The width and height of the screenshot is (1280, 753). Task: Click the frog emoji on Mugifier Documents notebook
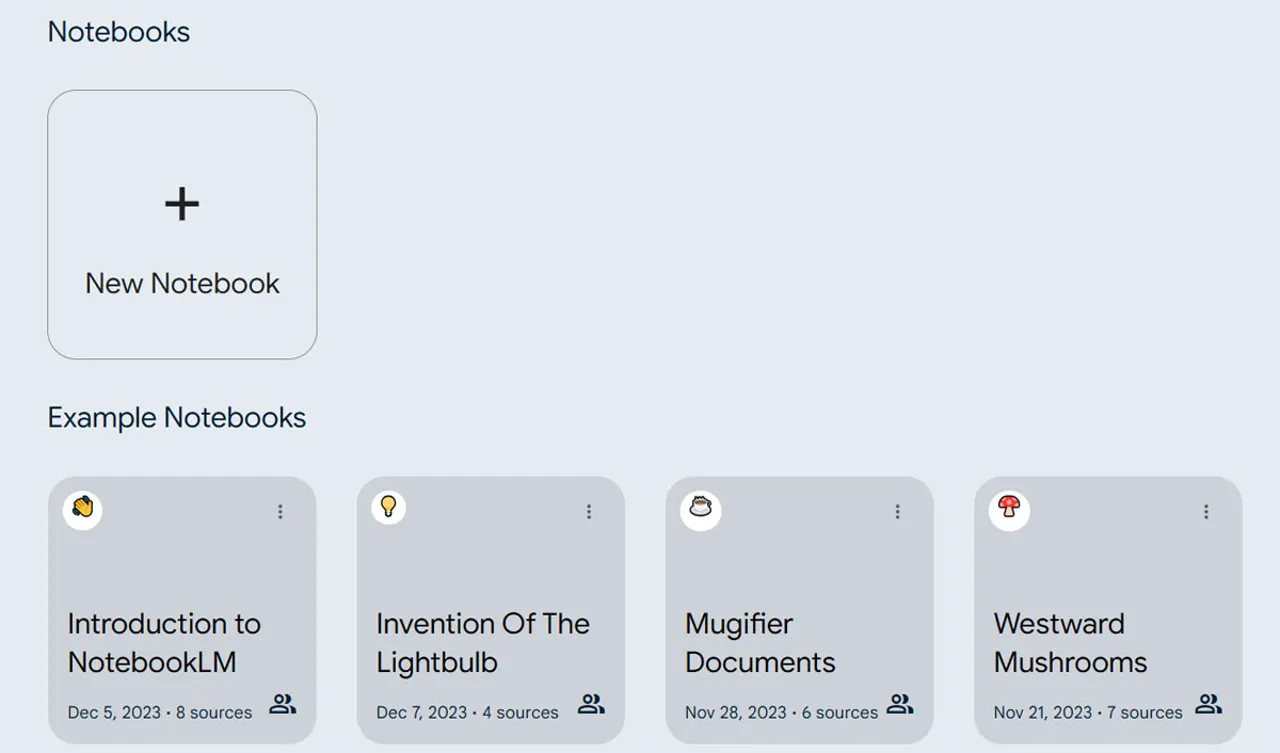(x=700, y=508)
